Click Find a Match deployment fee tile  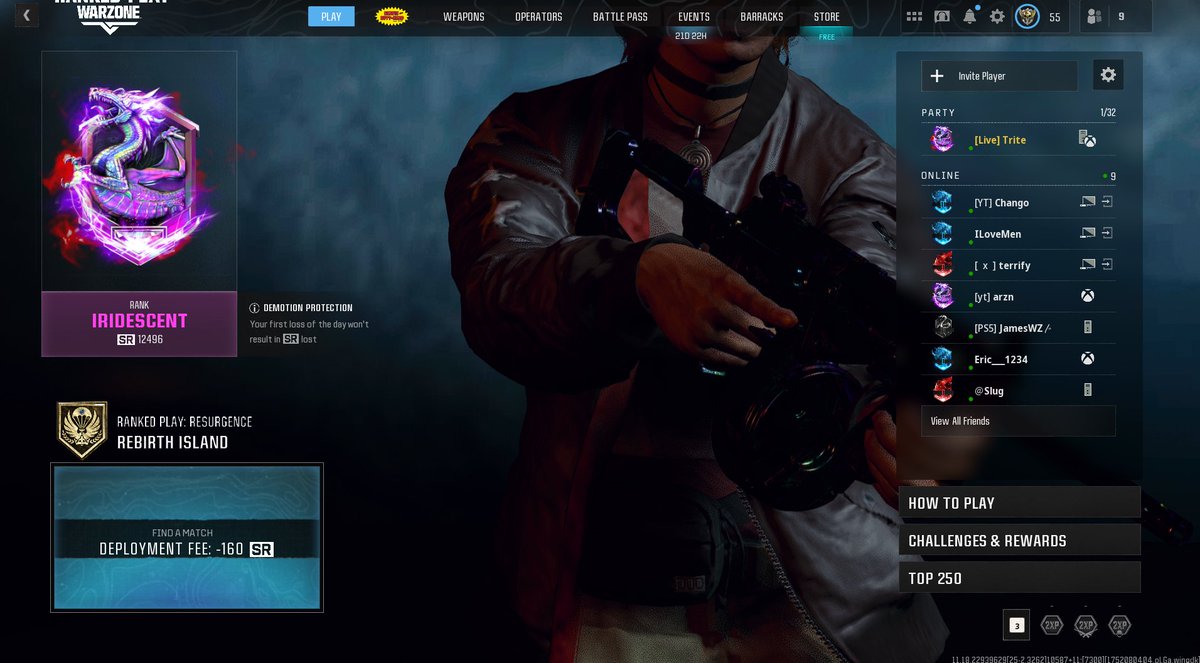[187, 537]
